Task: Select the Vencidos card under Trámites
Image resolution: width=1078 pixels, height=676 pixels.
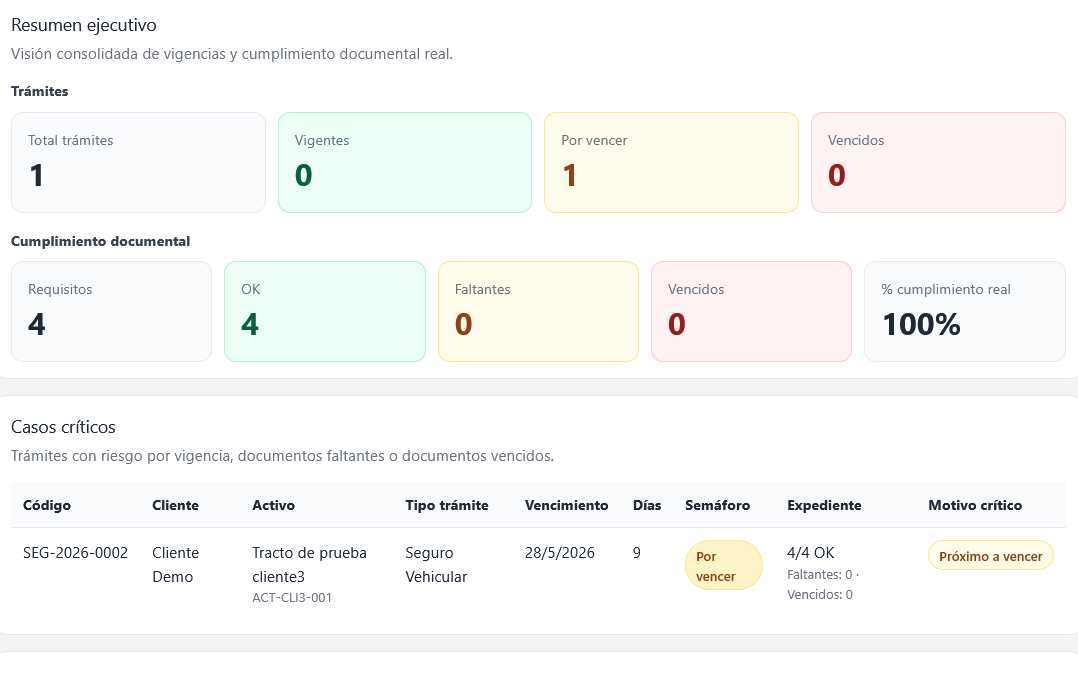Action: (938, 162)
